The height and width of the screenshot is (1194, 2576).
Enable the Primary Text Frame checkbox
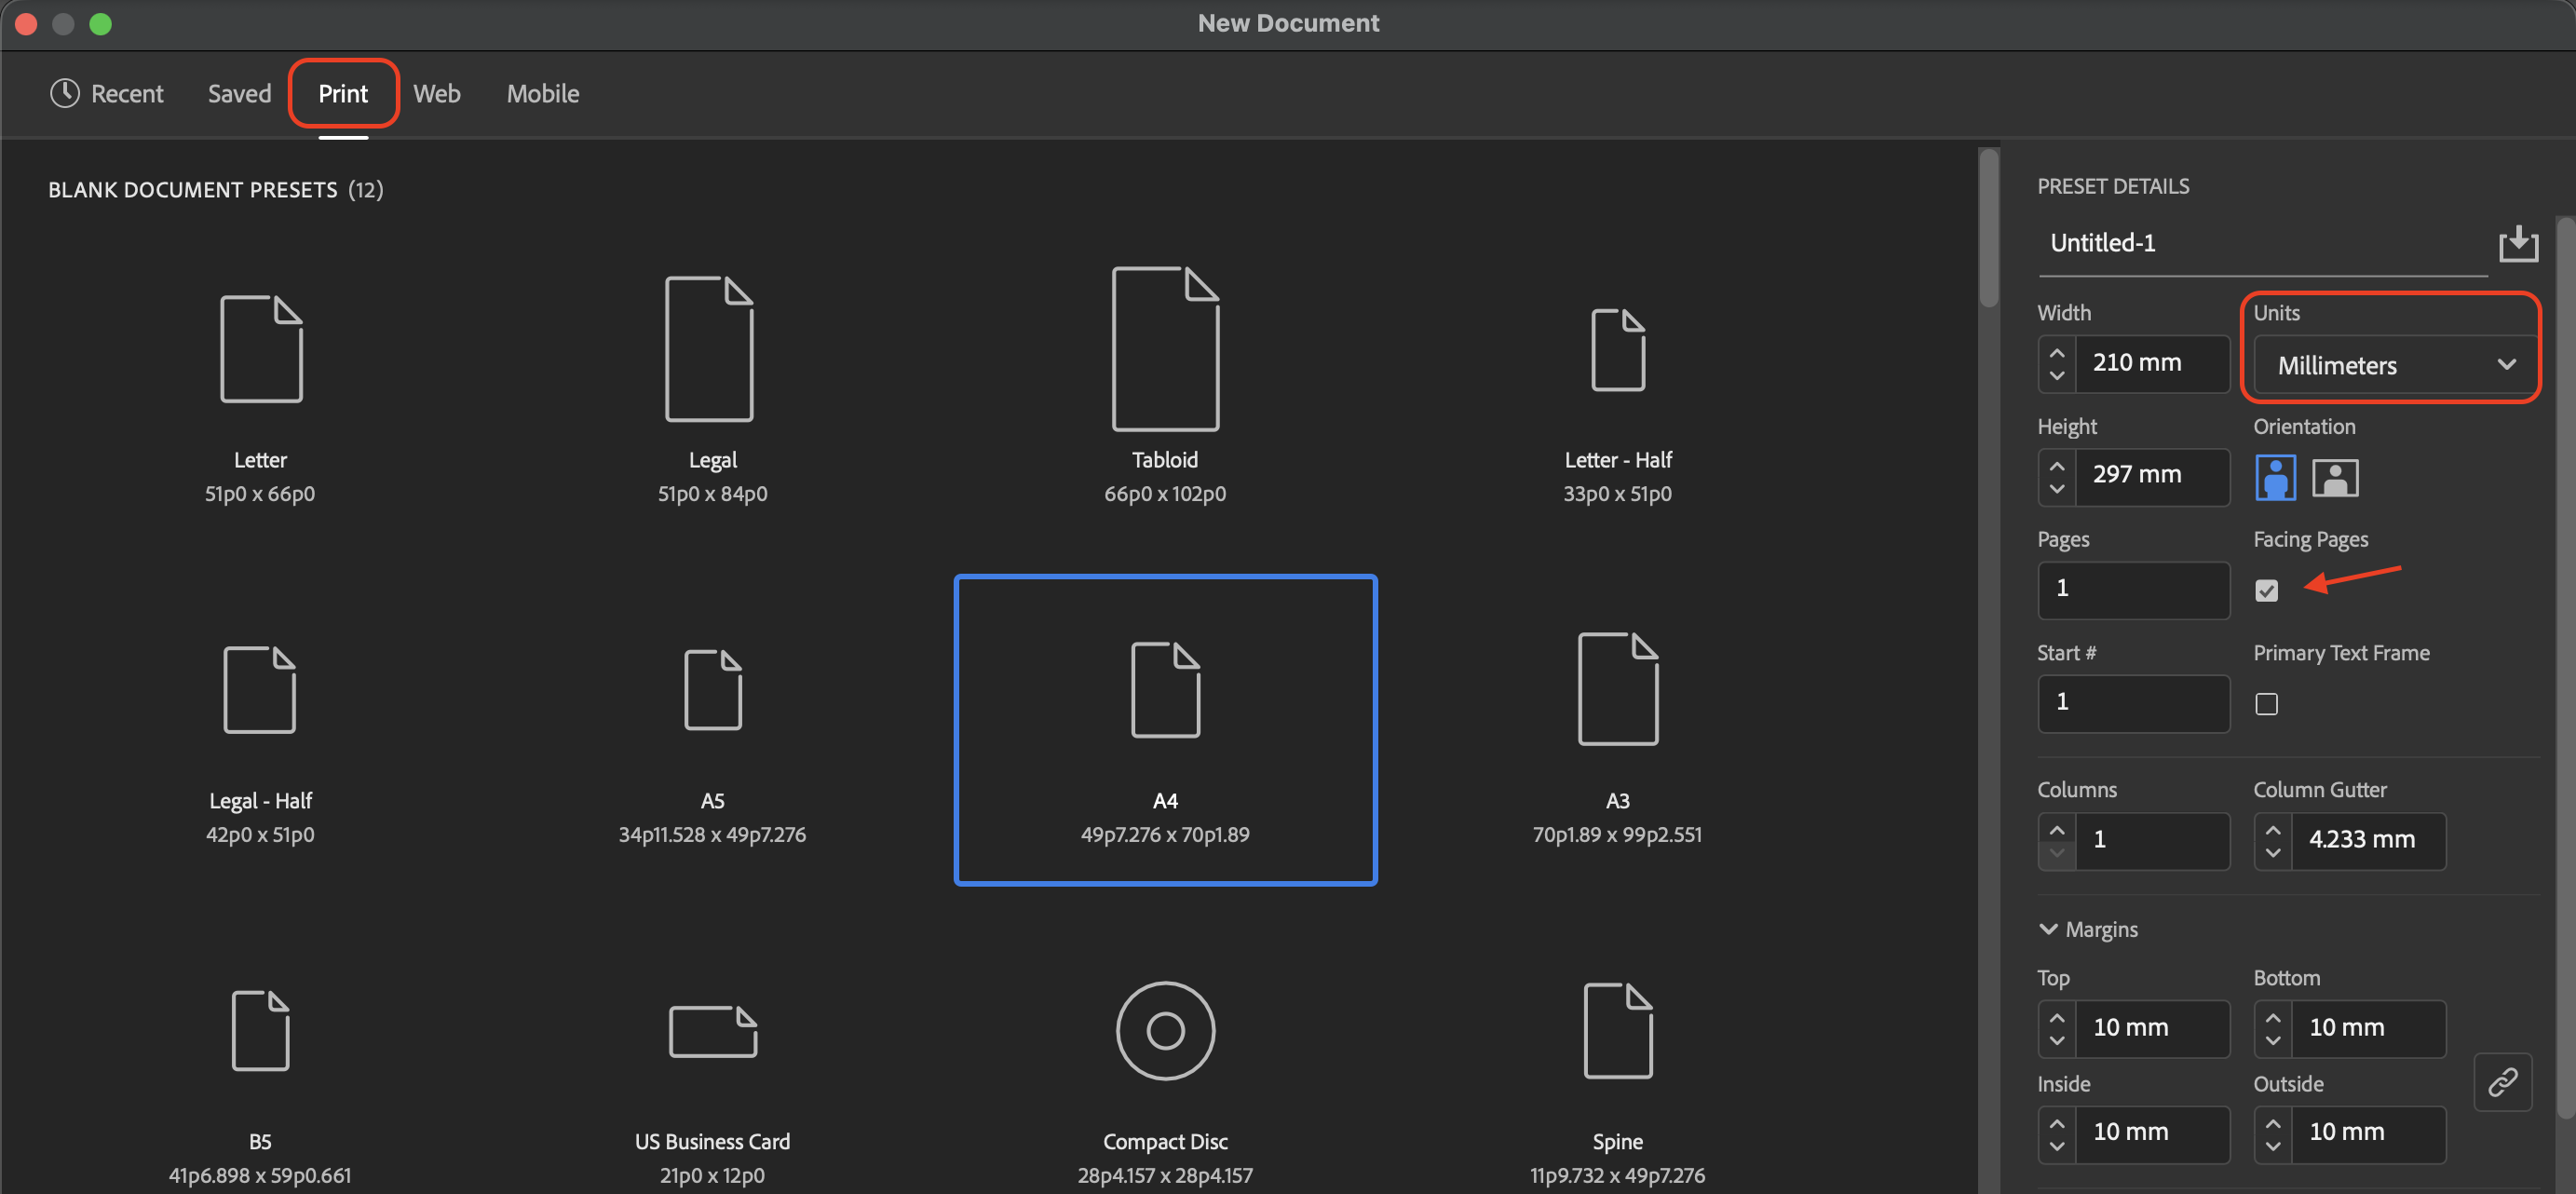coord(2266,704)
